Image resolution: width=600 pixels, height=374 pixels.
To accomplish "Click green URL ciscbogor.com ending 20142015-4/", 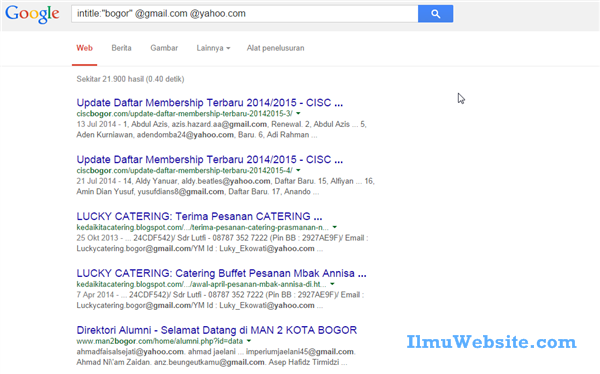I will coord(184,170).
